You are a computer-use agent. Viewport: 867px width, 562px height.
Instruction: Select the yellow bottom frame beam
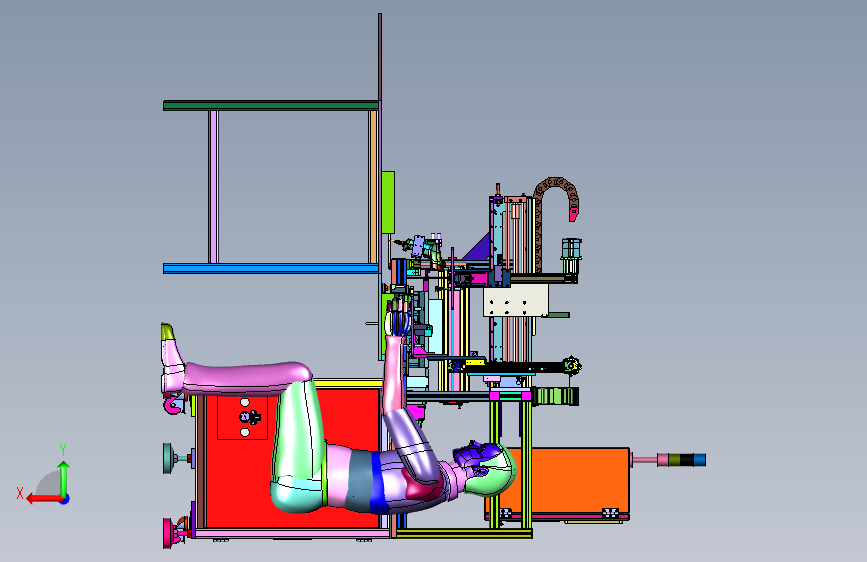pyautogui.click(x=464, y=533)
